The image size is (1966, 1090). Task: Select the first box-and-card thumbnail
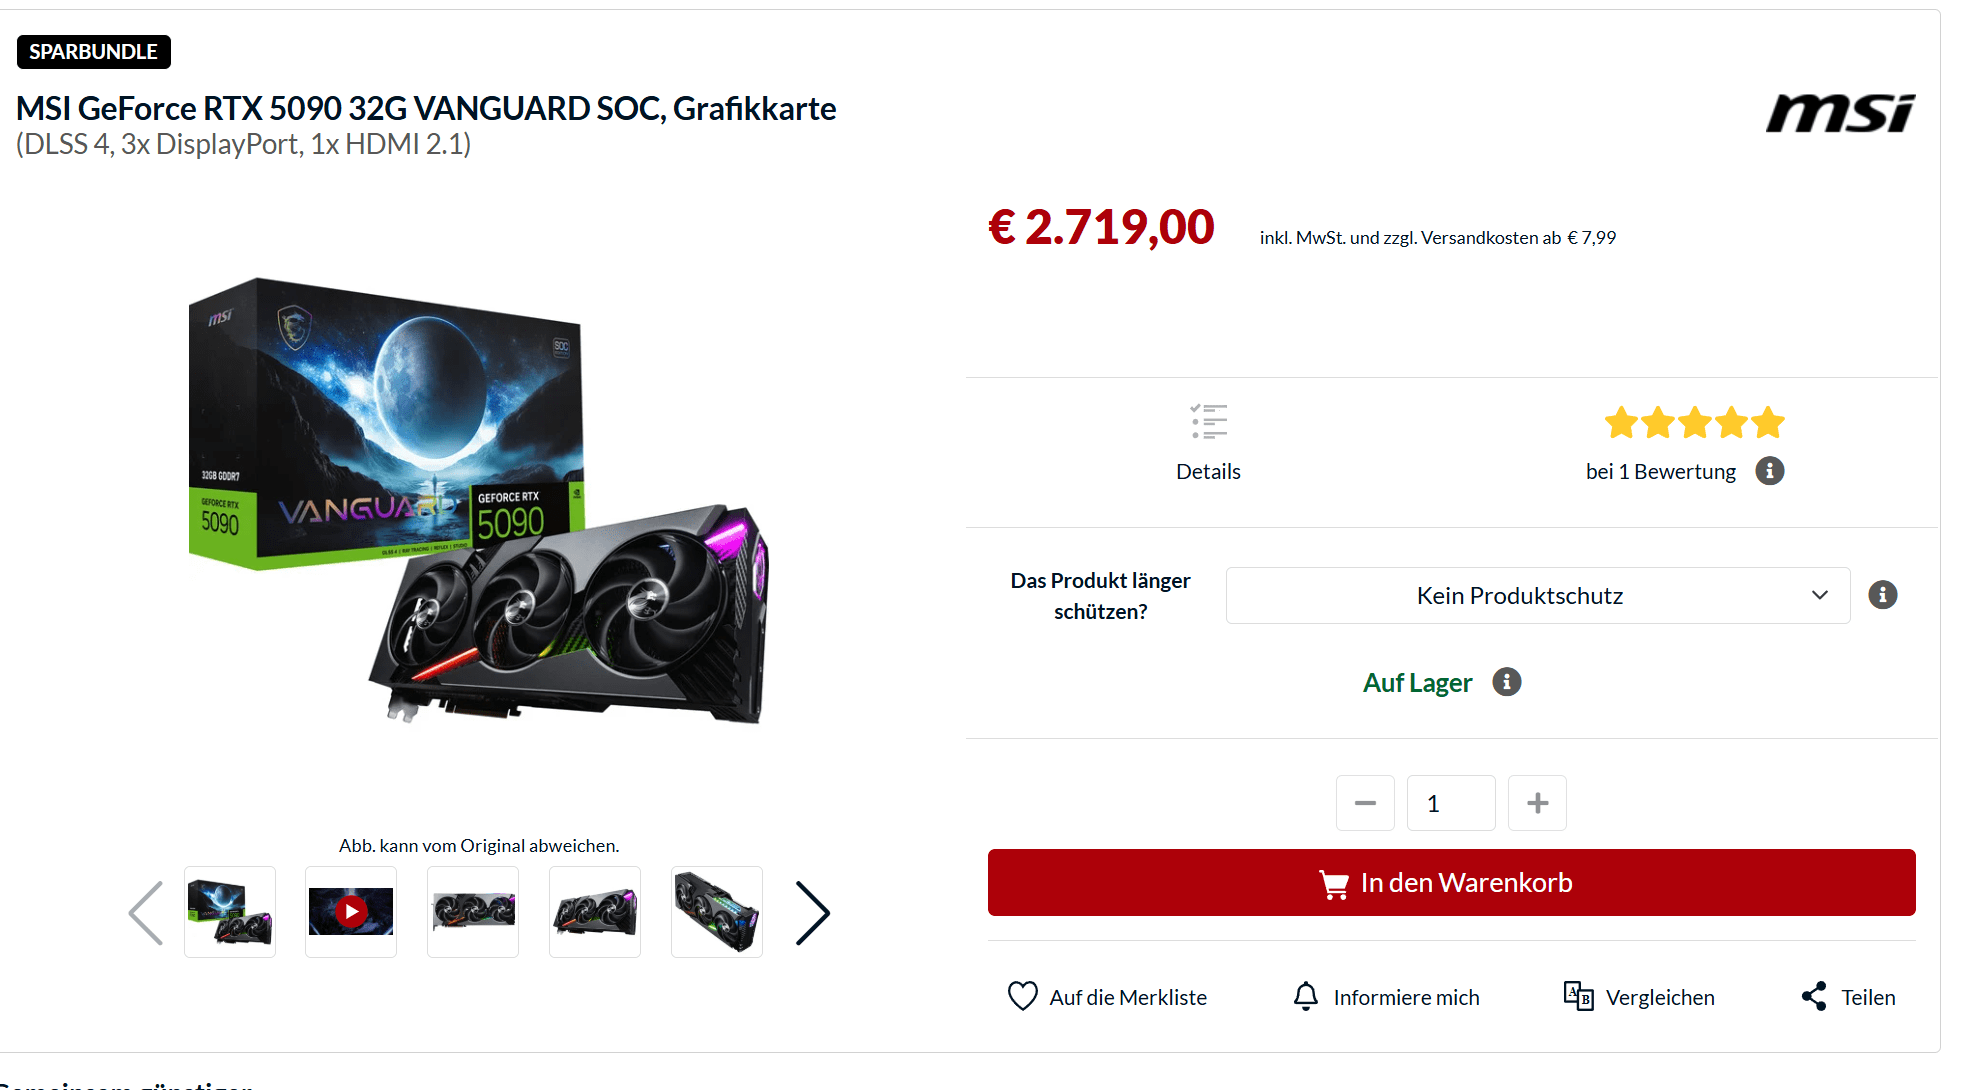point(230,912)
